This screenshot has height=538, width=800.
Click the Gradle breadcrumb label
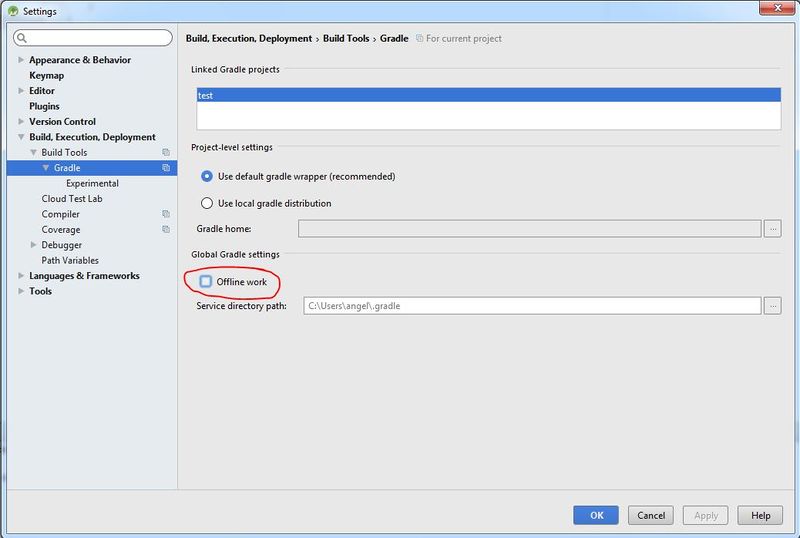tap(394, 38)
